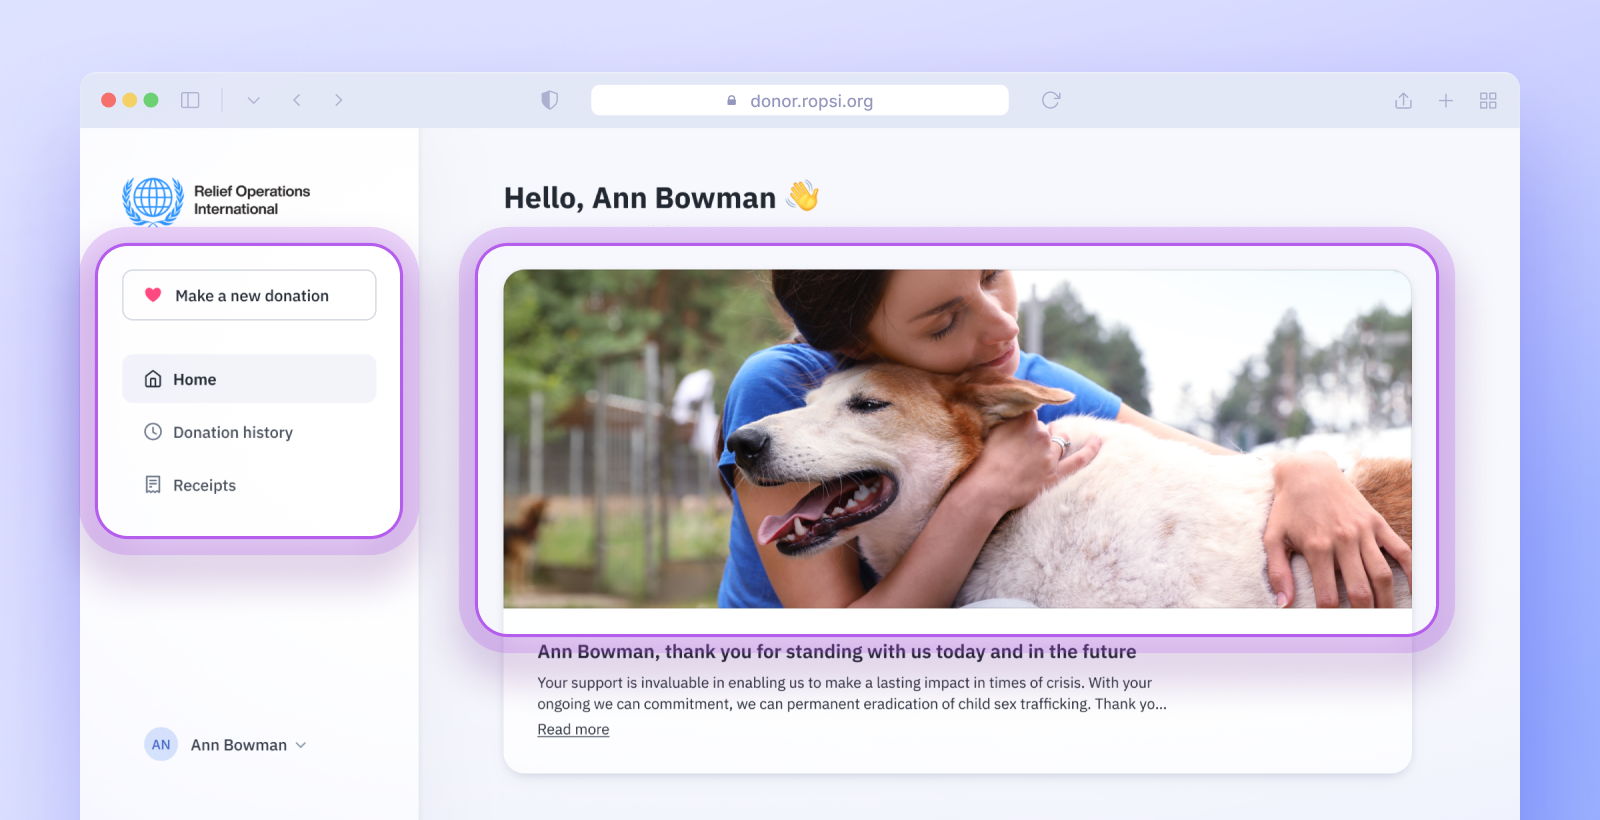1600x820 pixels.
Task: Click the Receipts document icon
Action: pyautogui.click(x=153, y=485)
